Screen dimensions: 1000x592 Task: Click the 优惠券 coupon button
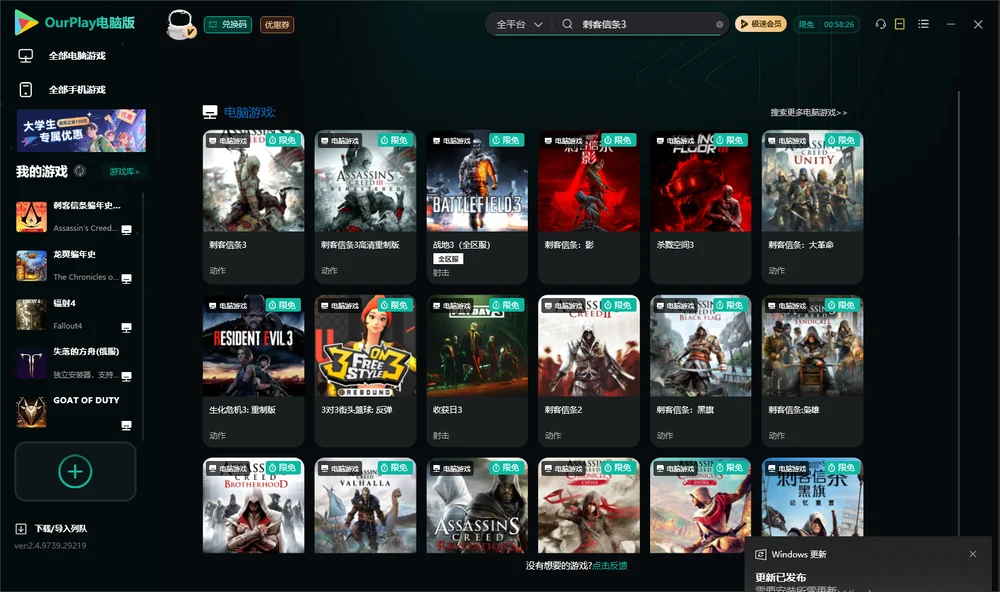(x=277, y=25)
